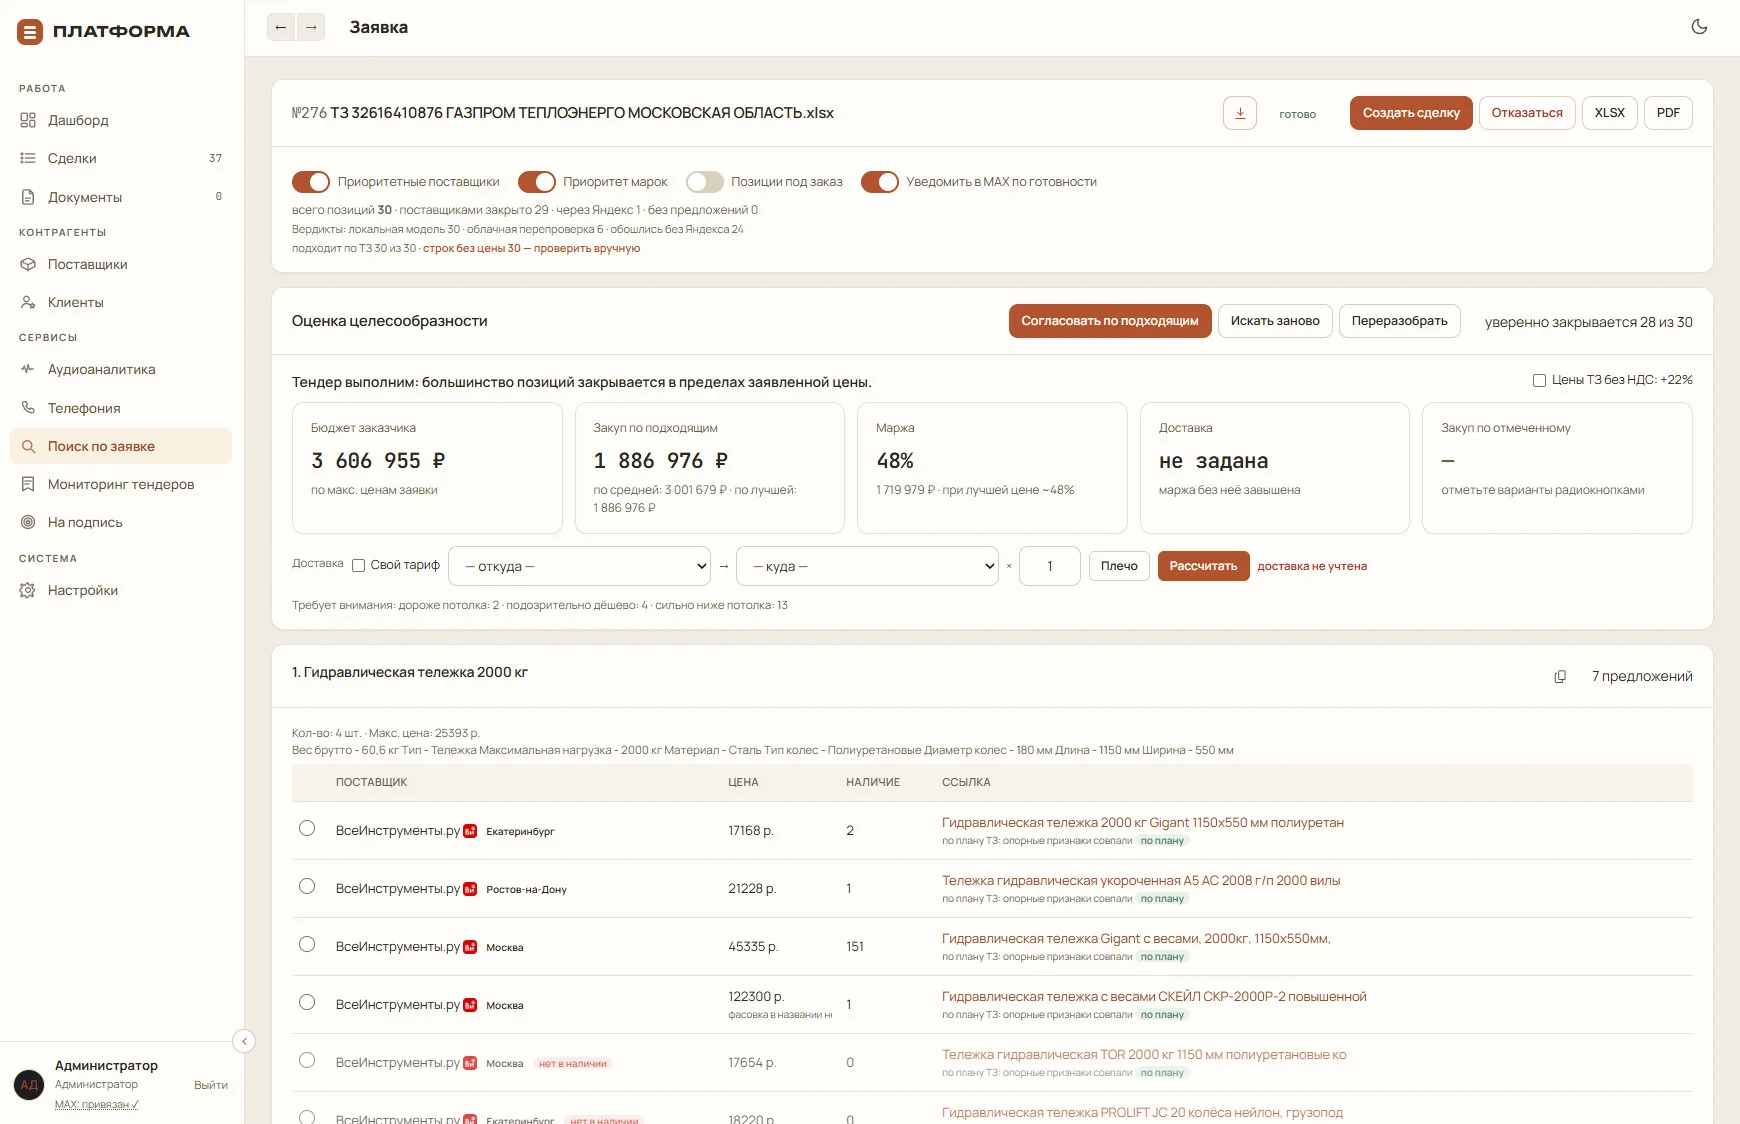
Task: Select the Ростов-на-Дону offer radio button
Action: (307, 887)
